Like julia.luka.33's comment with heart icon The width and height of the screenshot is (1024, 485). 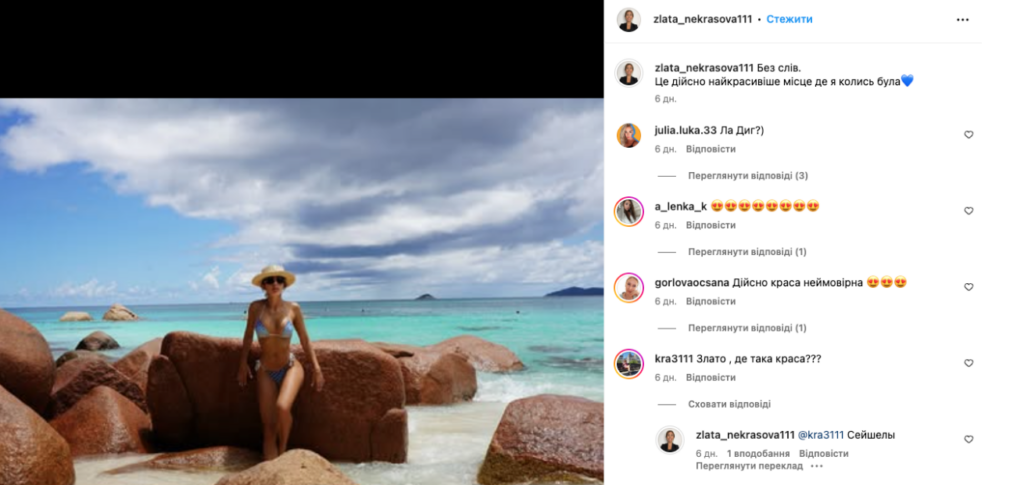(968, 134)
